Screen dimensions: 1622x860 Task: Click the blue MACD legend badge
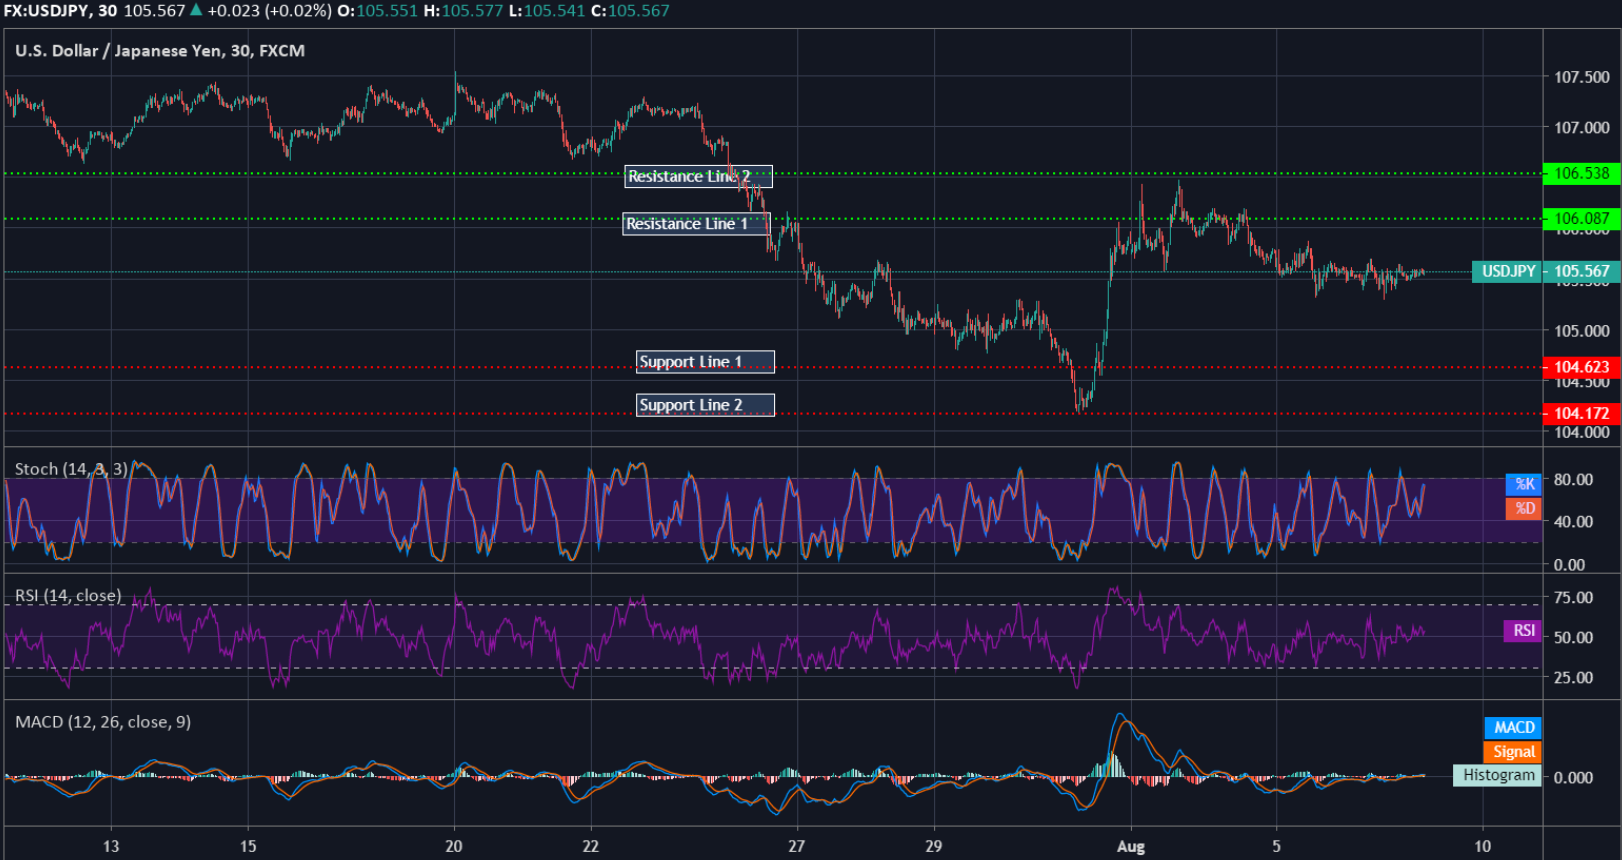pyautogui.click(x=1513, y=728)
